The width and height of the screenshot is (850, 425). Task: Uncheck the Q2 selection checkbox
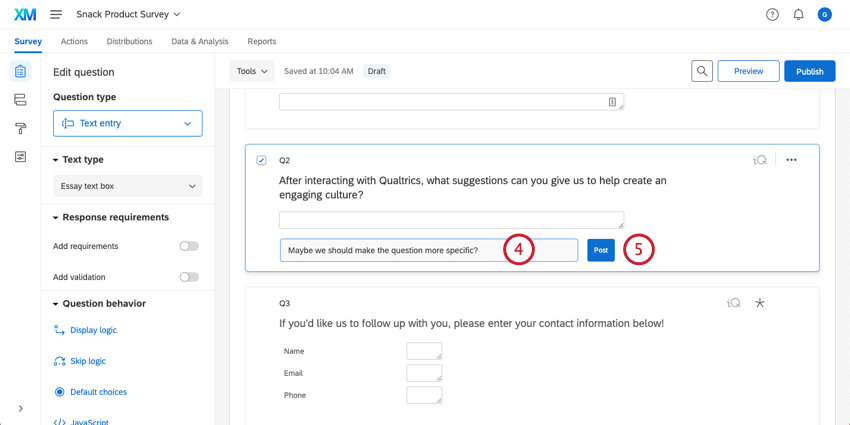pyautogui.click(x=262, y=160)
